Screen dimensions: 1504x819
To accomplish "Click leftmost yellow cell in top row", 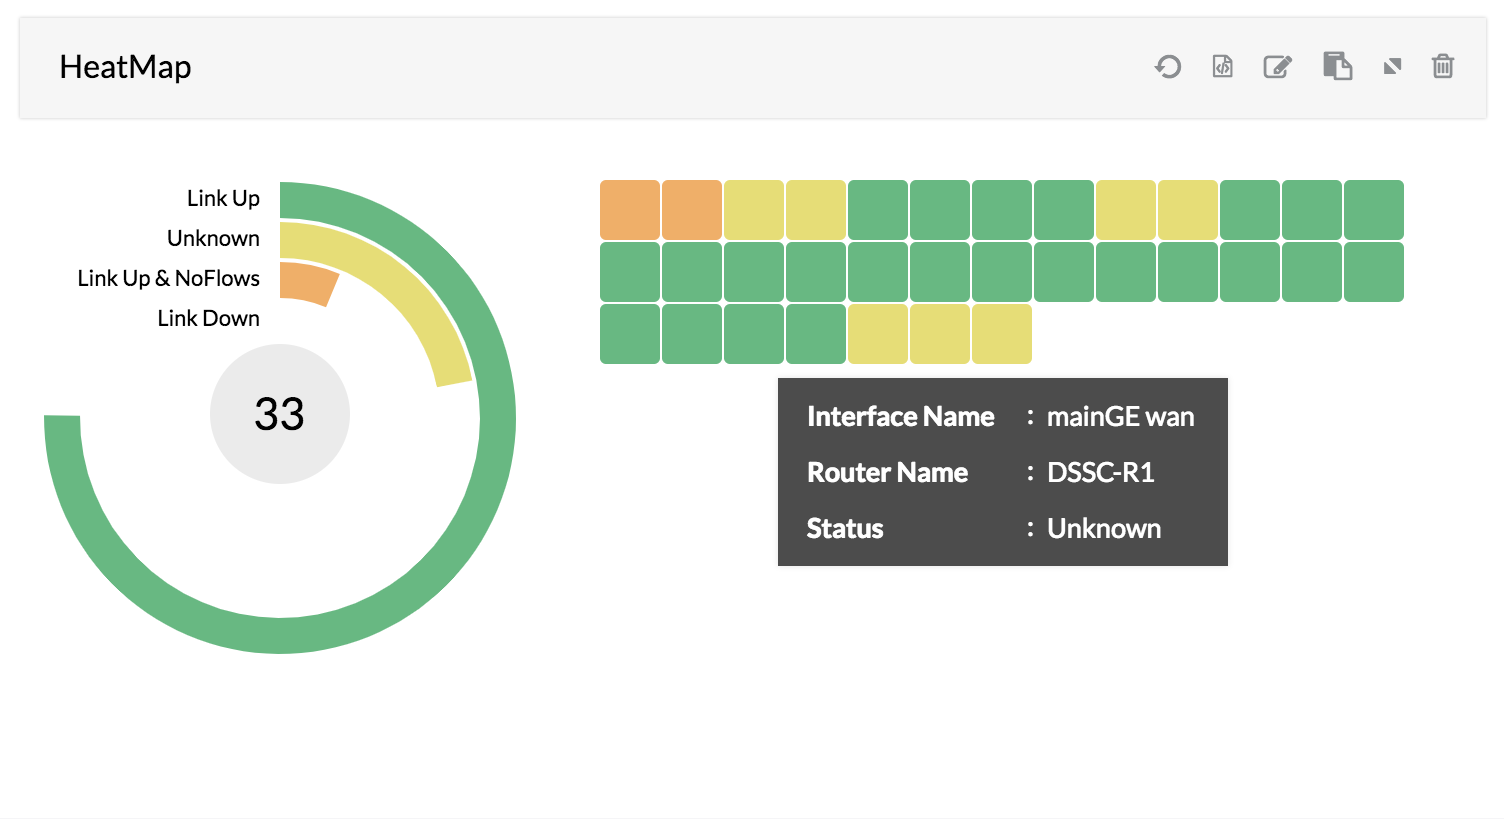I will [754, 210].
